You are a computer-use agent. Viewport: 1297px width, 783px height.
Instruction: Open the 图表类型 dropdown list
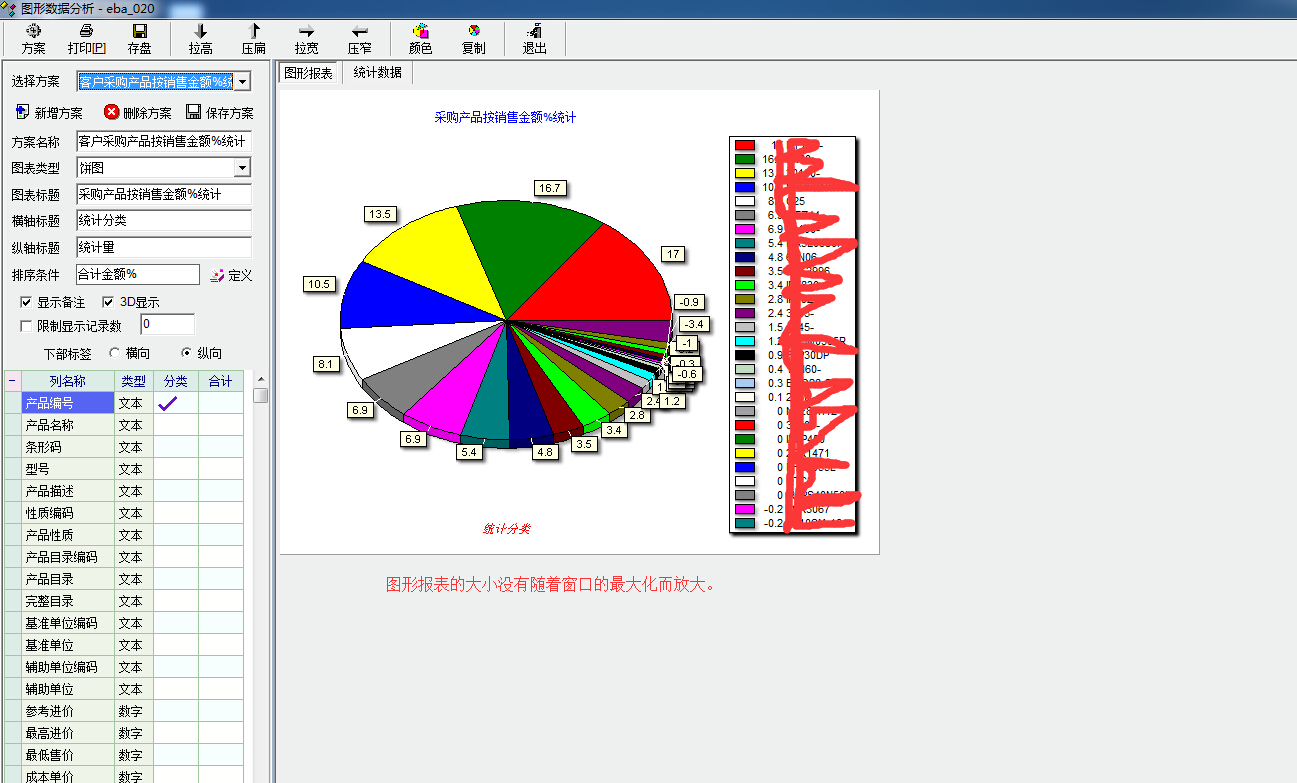242,168
